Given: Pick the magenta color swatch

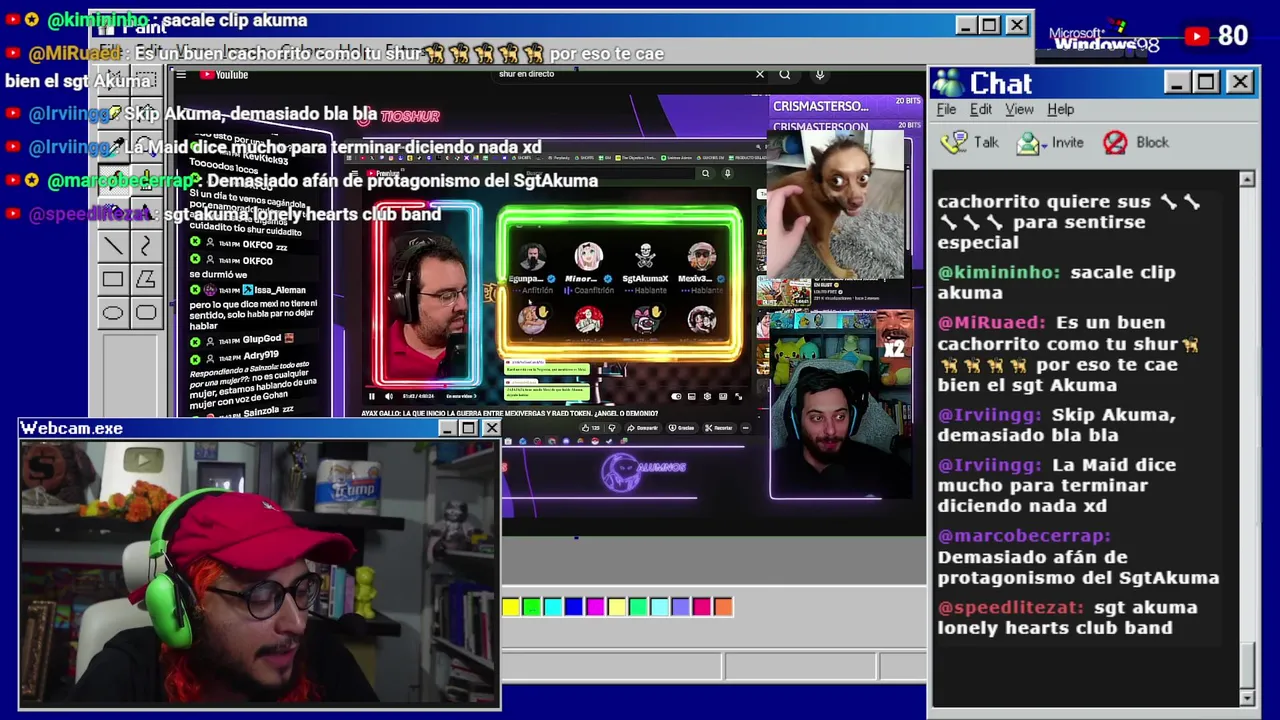Looking at the screenshot, I should pyautogui.click(x=595, y=606).
